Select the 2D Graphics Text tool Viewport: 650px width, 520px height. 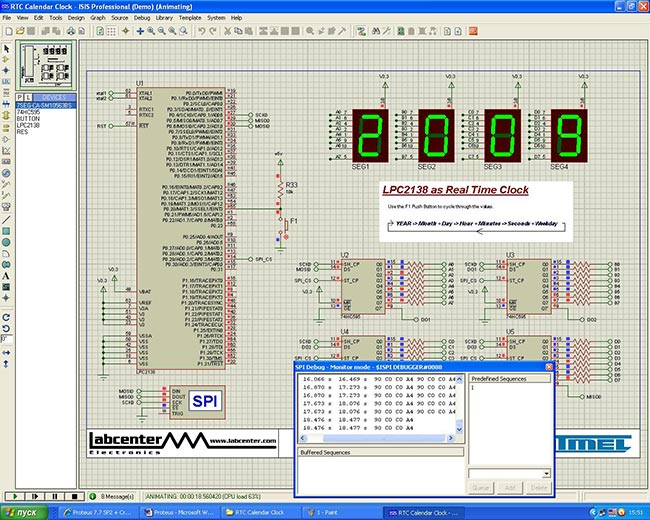point(6,276)
